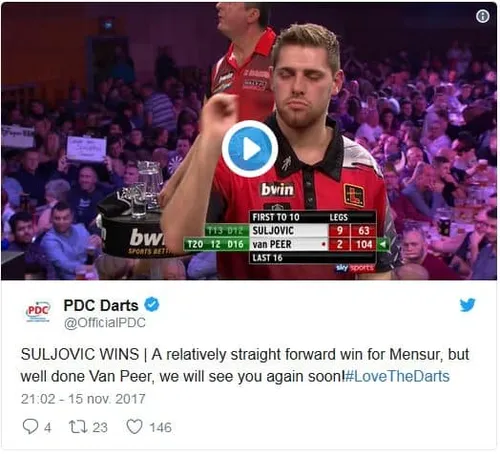Click the like count 146
The width and height of the screenshot is (500, 454).
point(160,428)
